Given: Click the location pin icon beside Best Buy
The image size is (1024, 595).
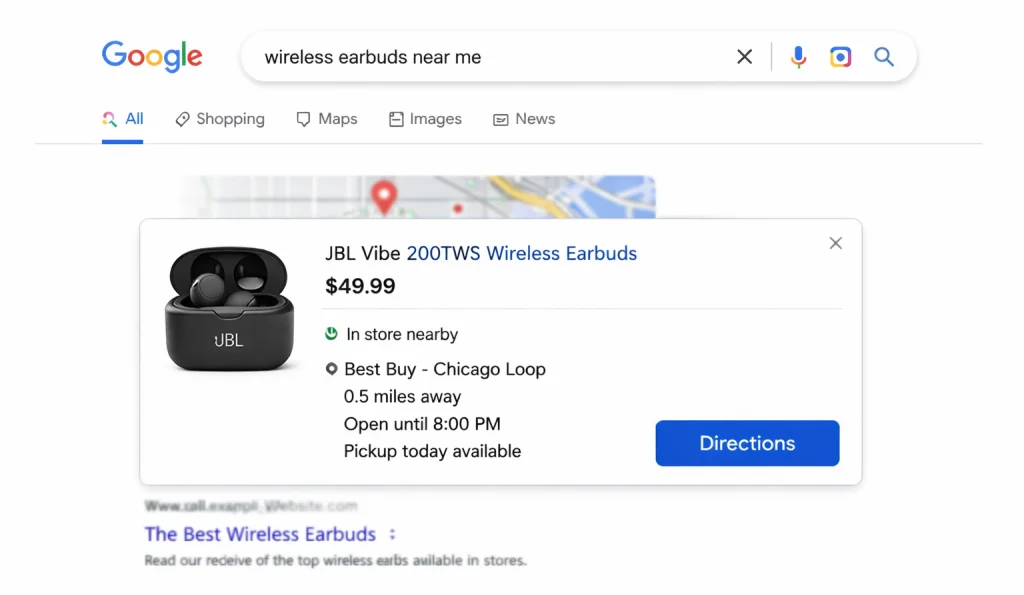Looking at the screenshot, I should 331,369.
